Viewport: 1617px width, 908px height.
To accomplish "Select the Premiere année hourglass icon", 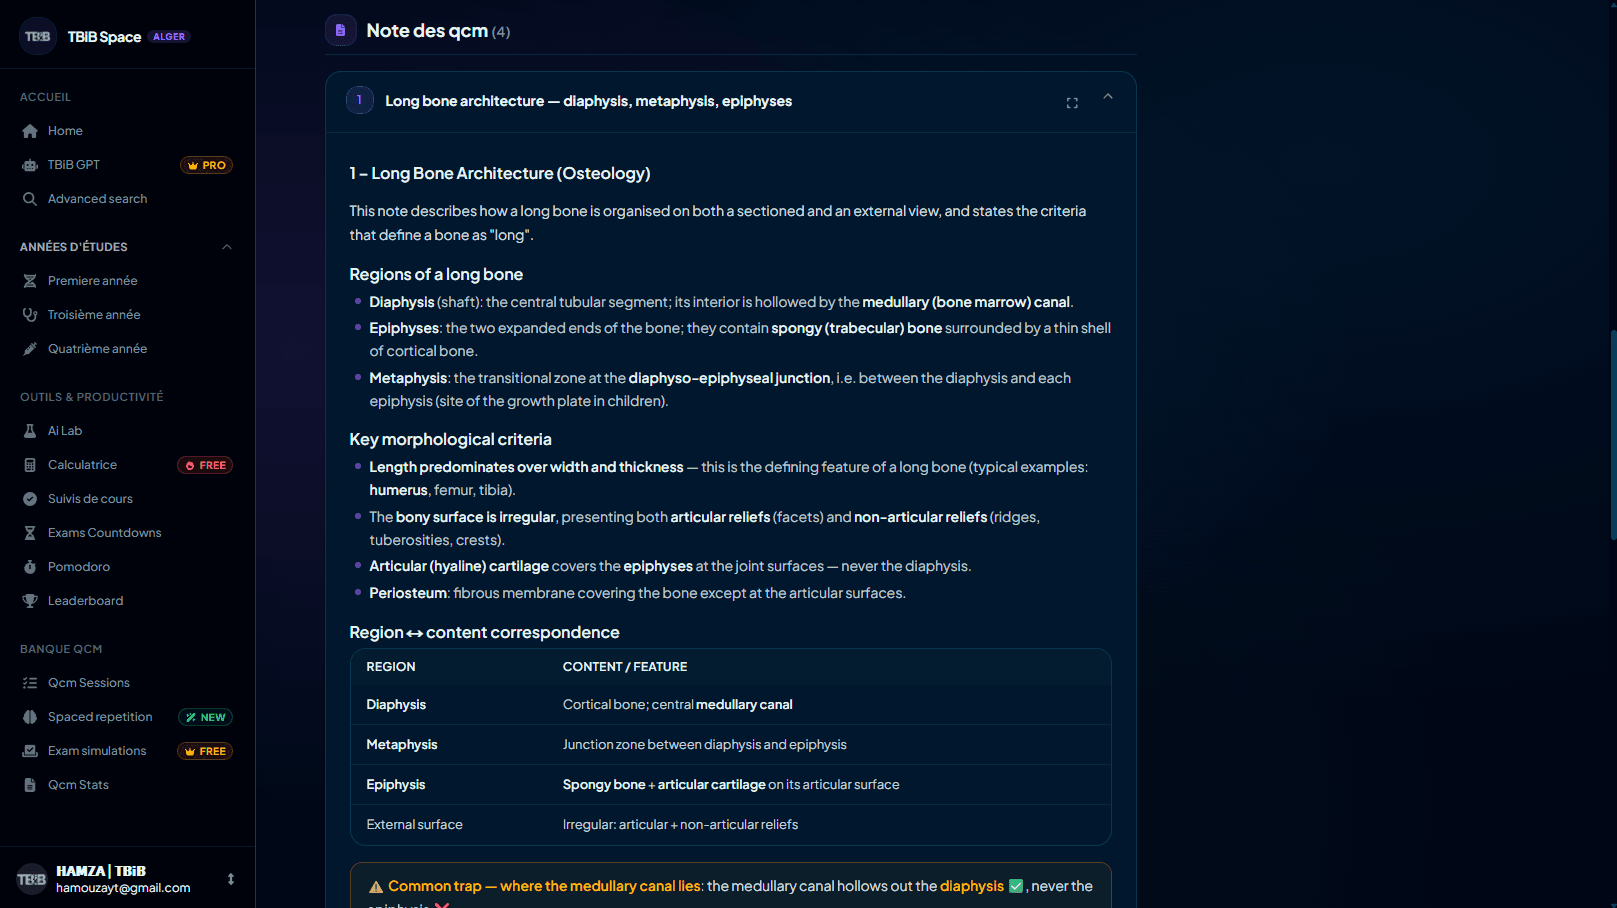I will (30, 281).
